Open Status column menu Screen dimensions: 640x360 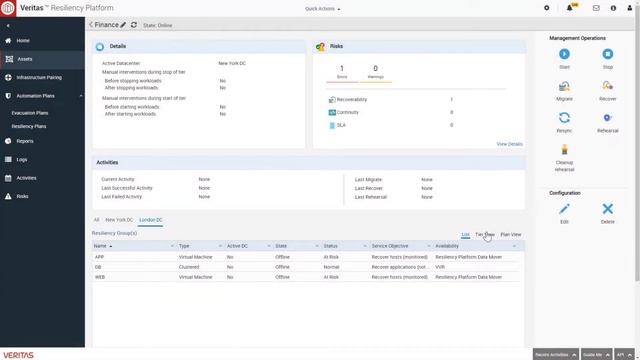(x=365, y=246)
